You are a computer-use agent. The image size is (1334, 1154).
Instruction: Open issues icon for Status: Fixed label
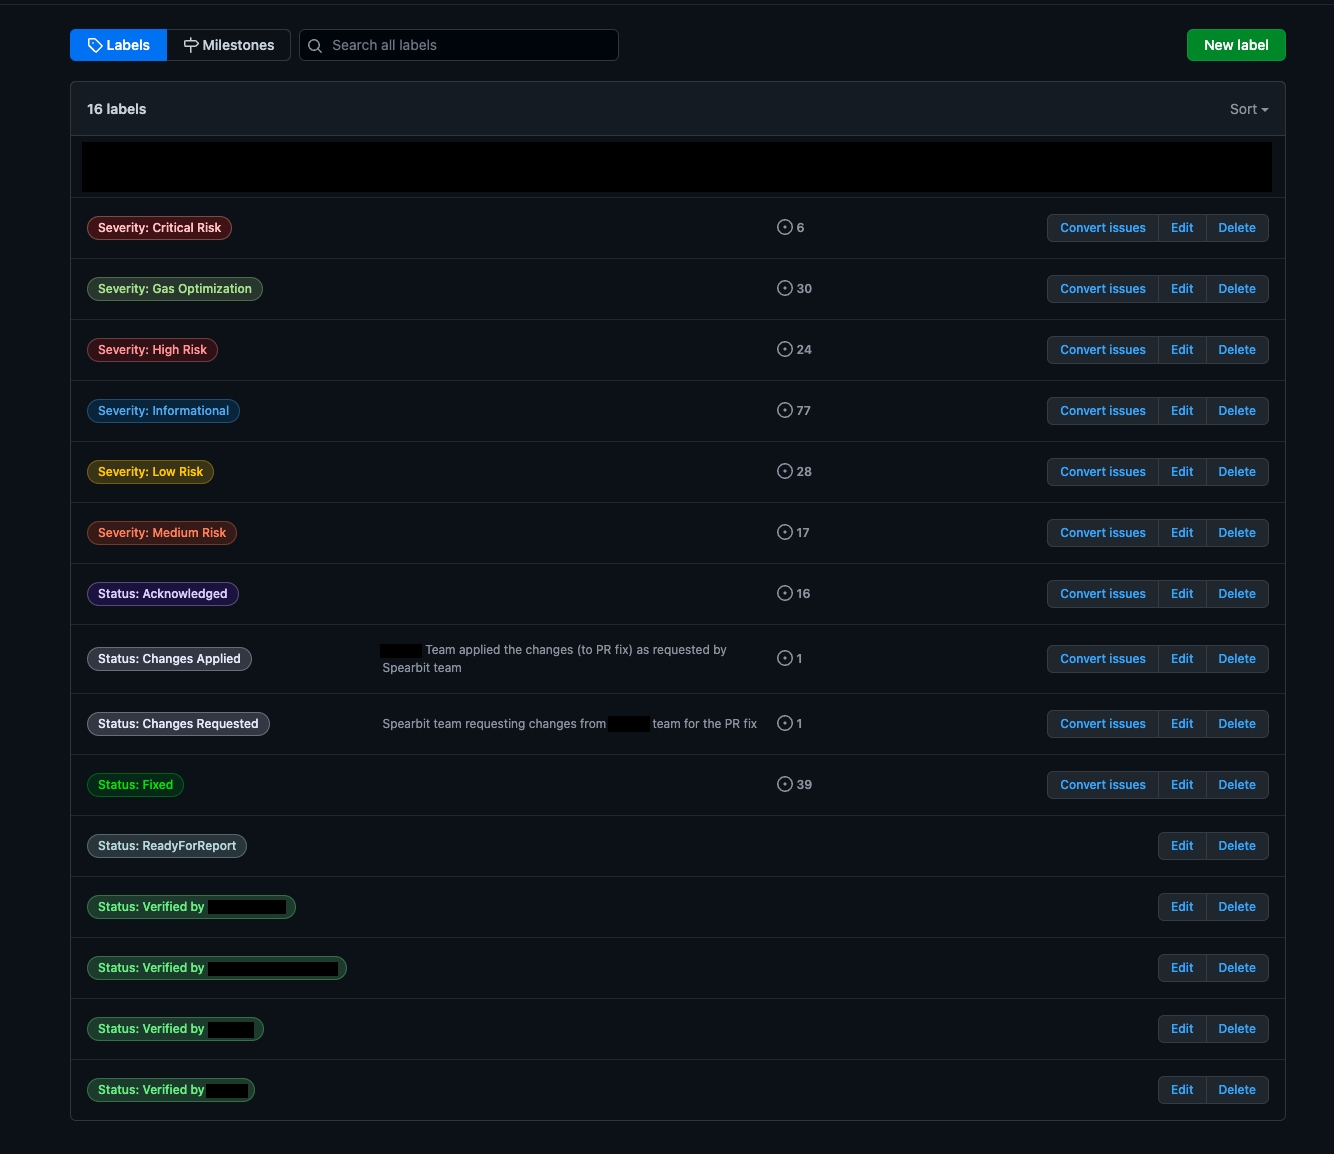(x=785, y=784)
